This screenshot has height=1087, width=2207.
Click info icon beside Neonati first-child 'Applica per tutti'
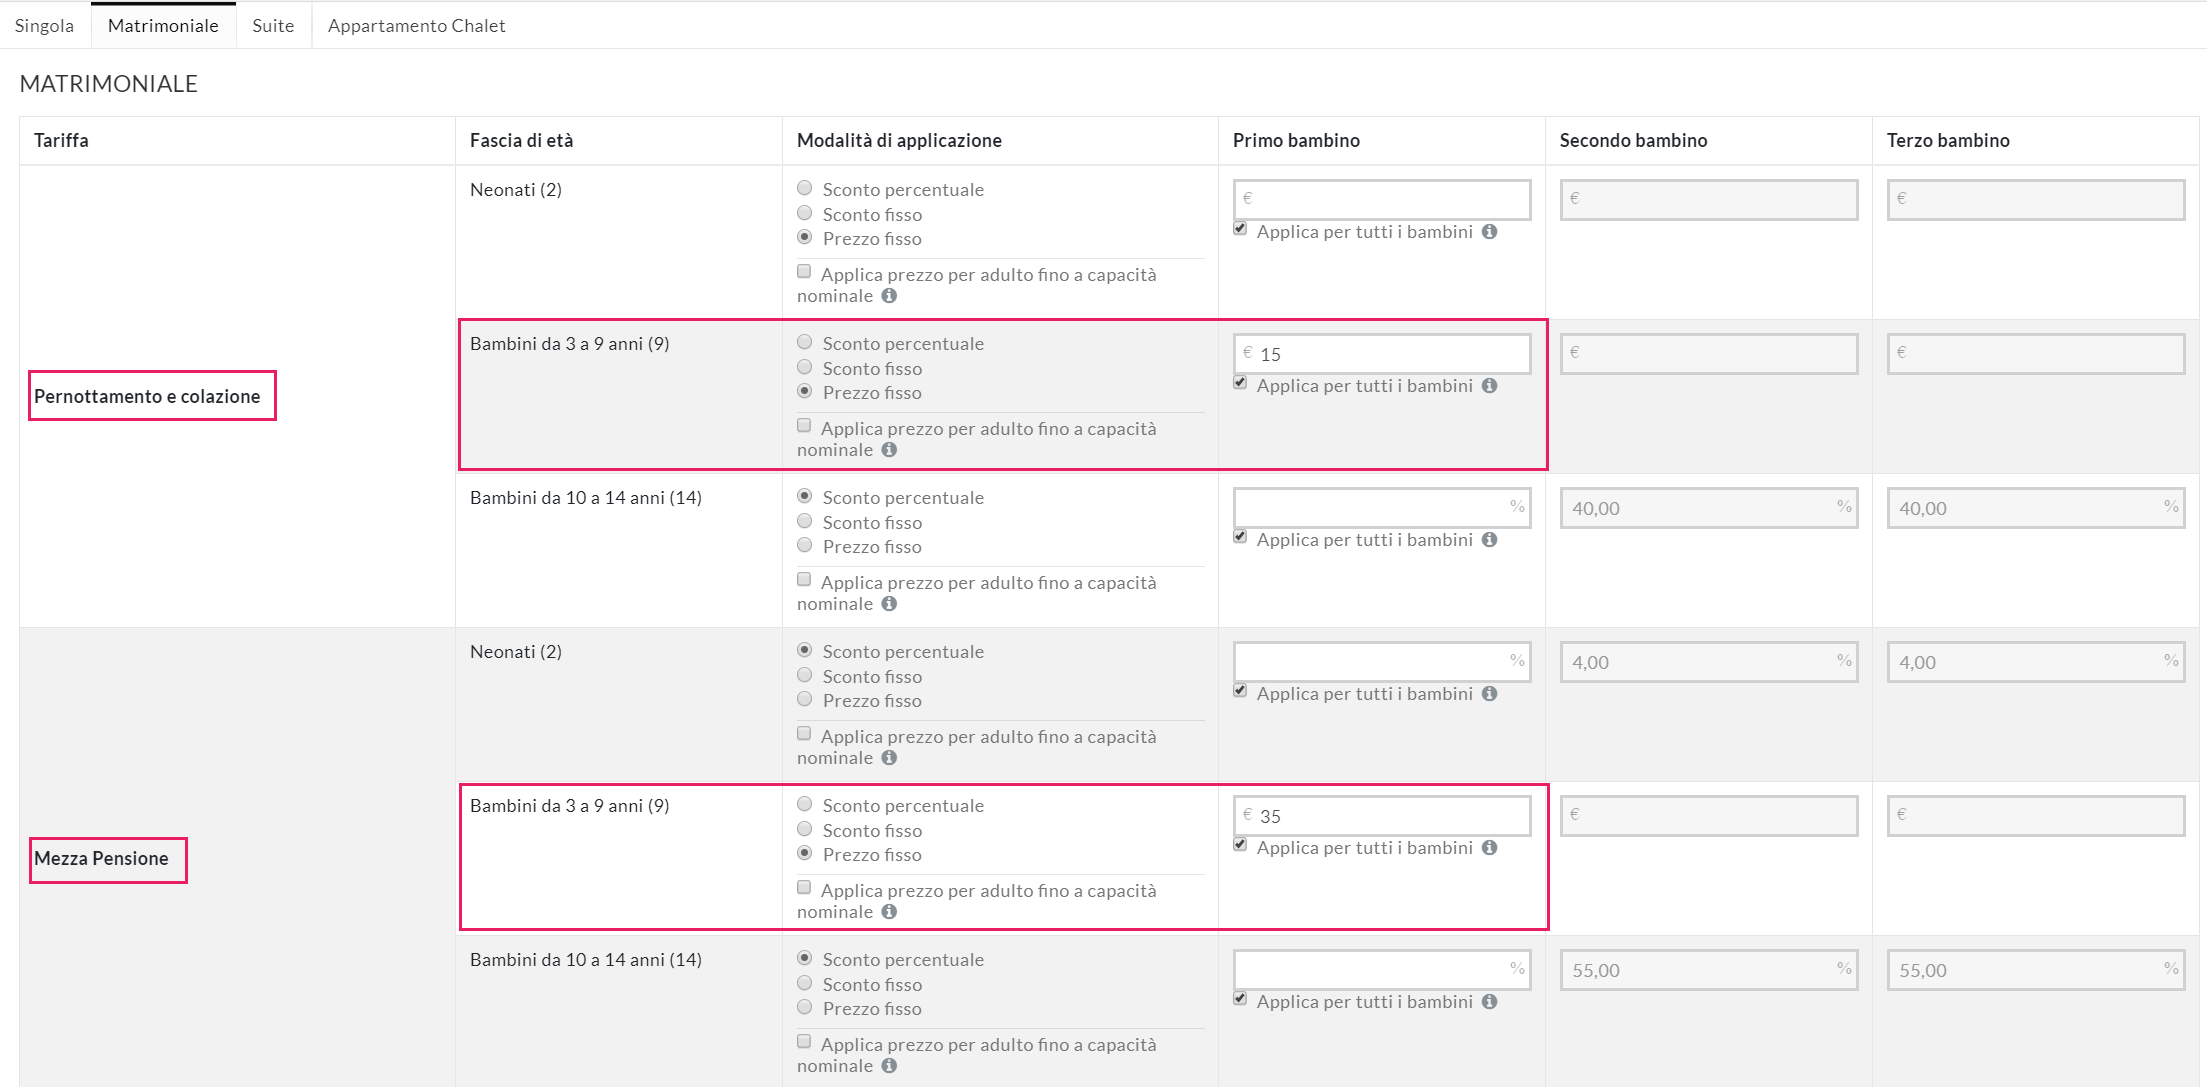pyautogui.click(x=1489, y=232)
